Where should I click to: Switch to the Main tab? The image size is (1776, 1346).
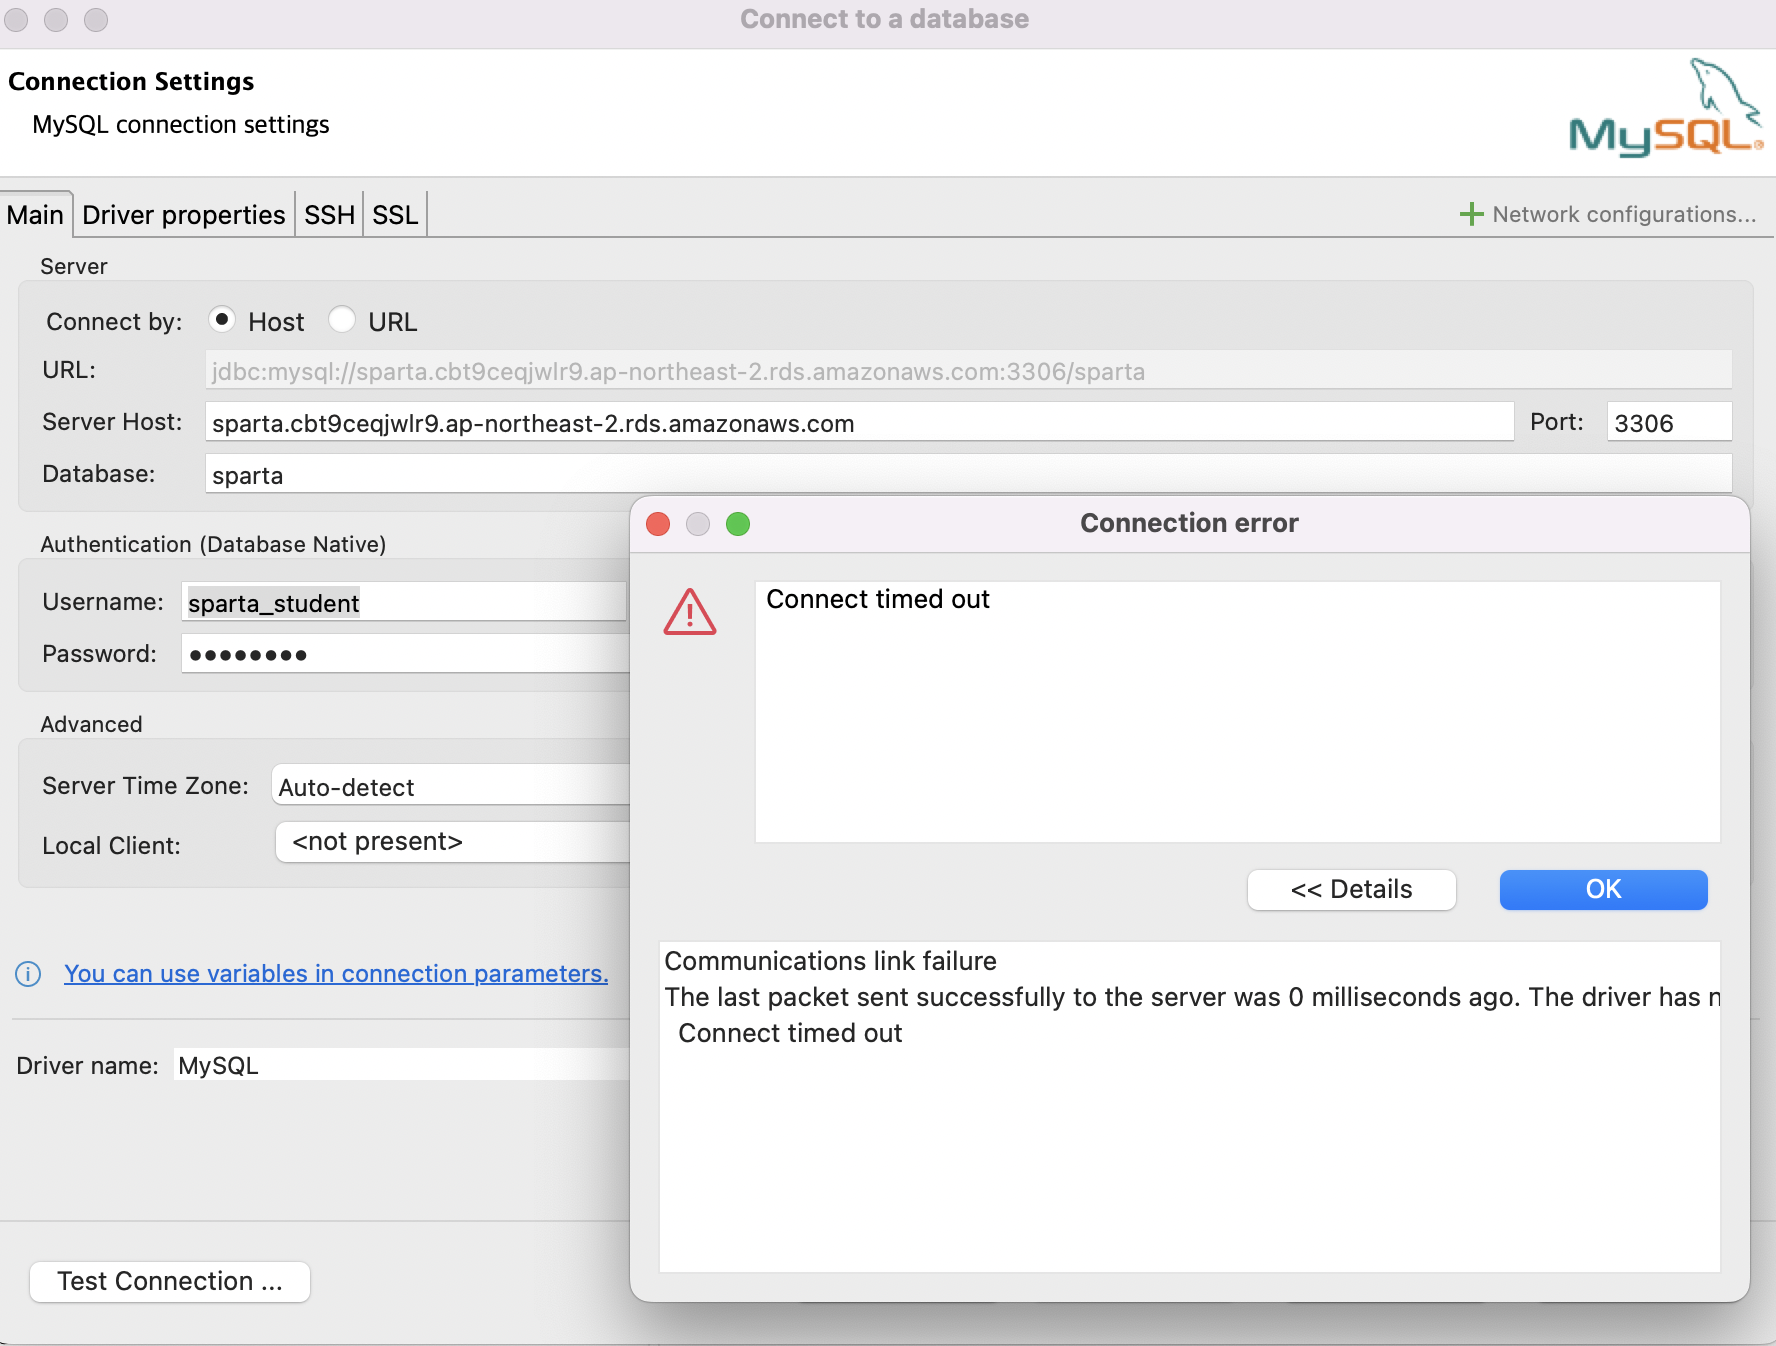pyautogui.click(x=36, y=215)
